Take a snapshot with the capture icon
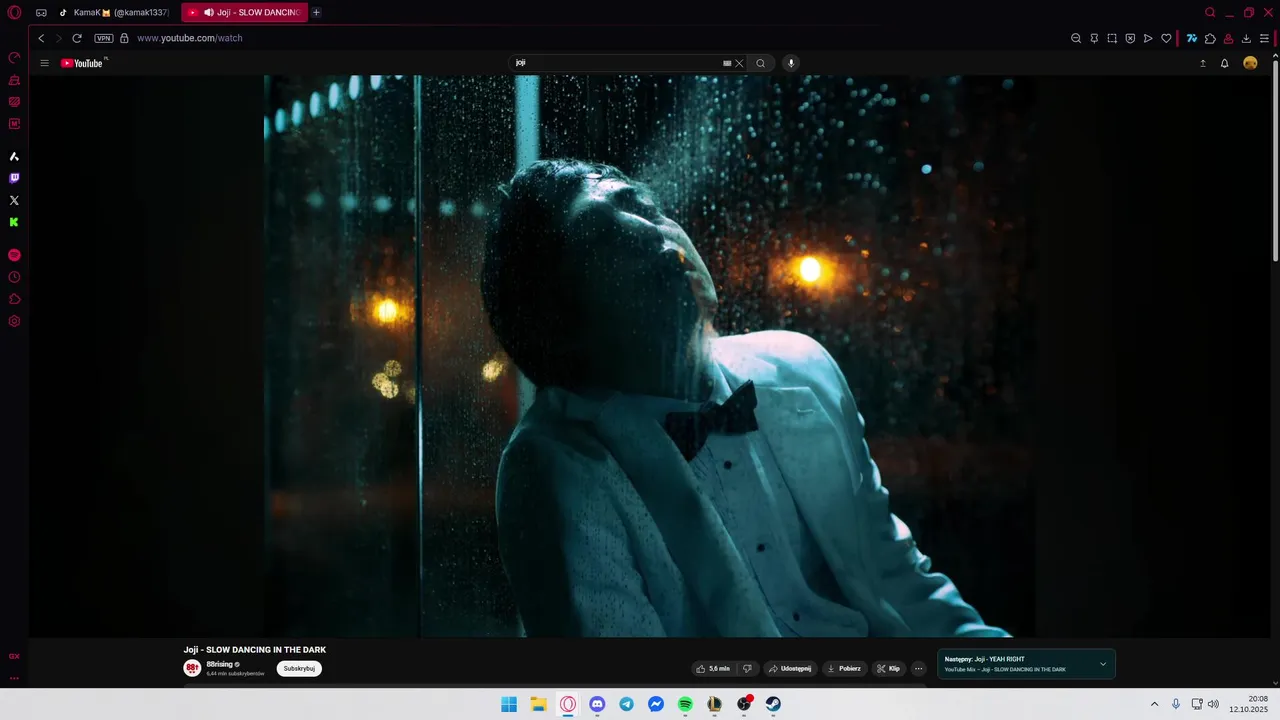This screenshot has width=1280, height=720. [1112, 38]
